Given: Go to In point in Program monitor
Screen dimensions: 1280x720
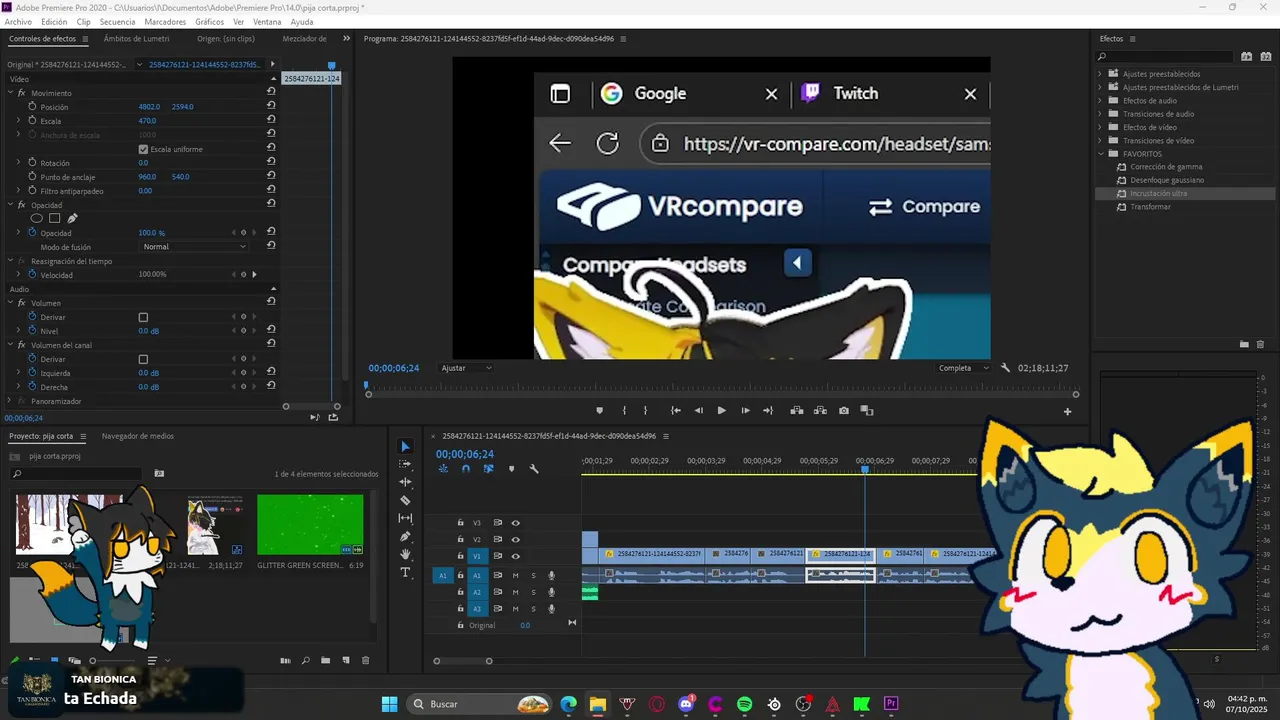Looking at the screenshot, I should pyautogui.click(x=676, y=410).
